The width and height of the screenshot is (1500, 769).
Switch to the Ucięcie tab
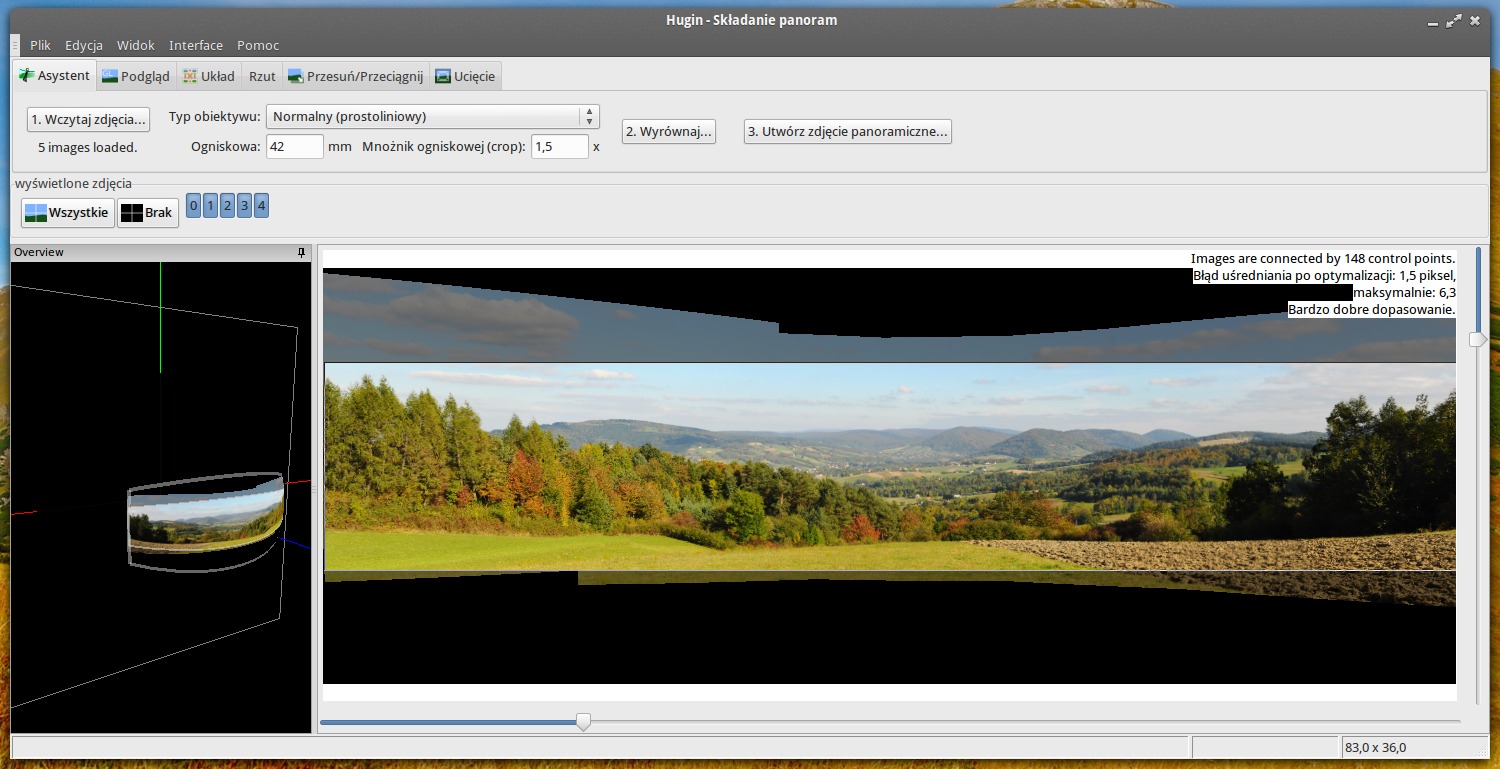click(x=465, y=76)
